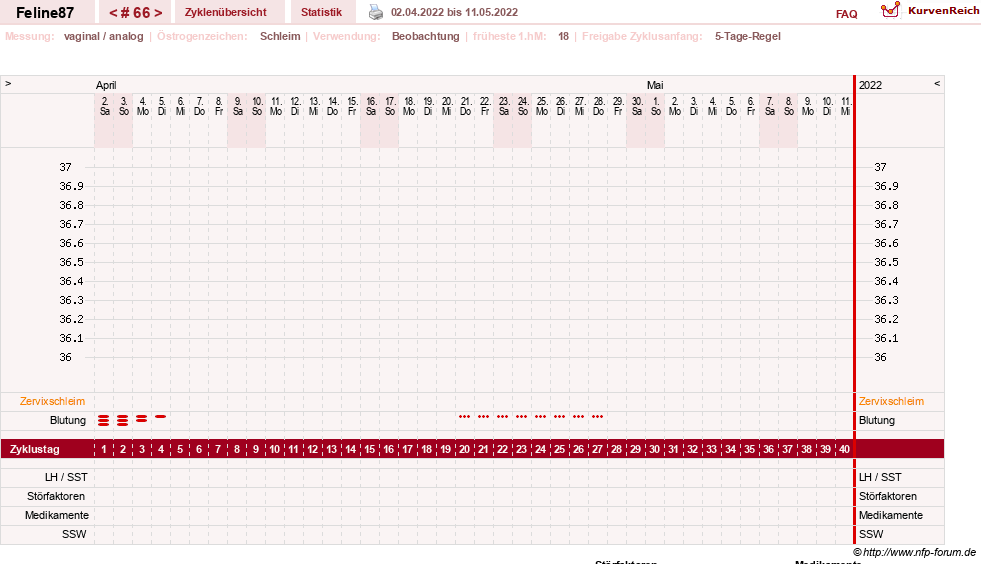The image size is (981, 564).
Task: Select bleeding marker on cycle day 1
Action: 104,420
